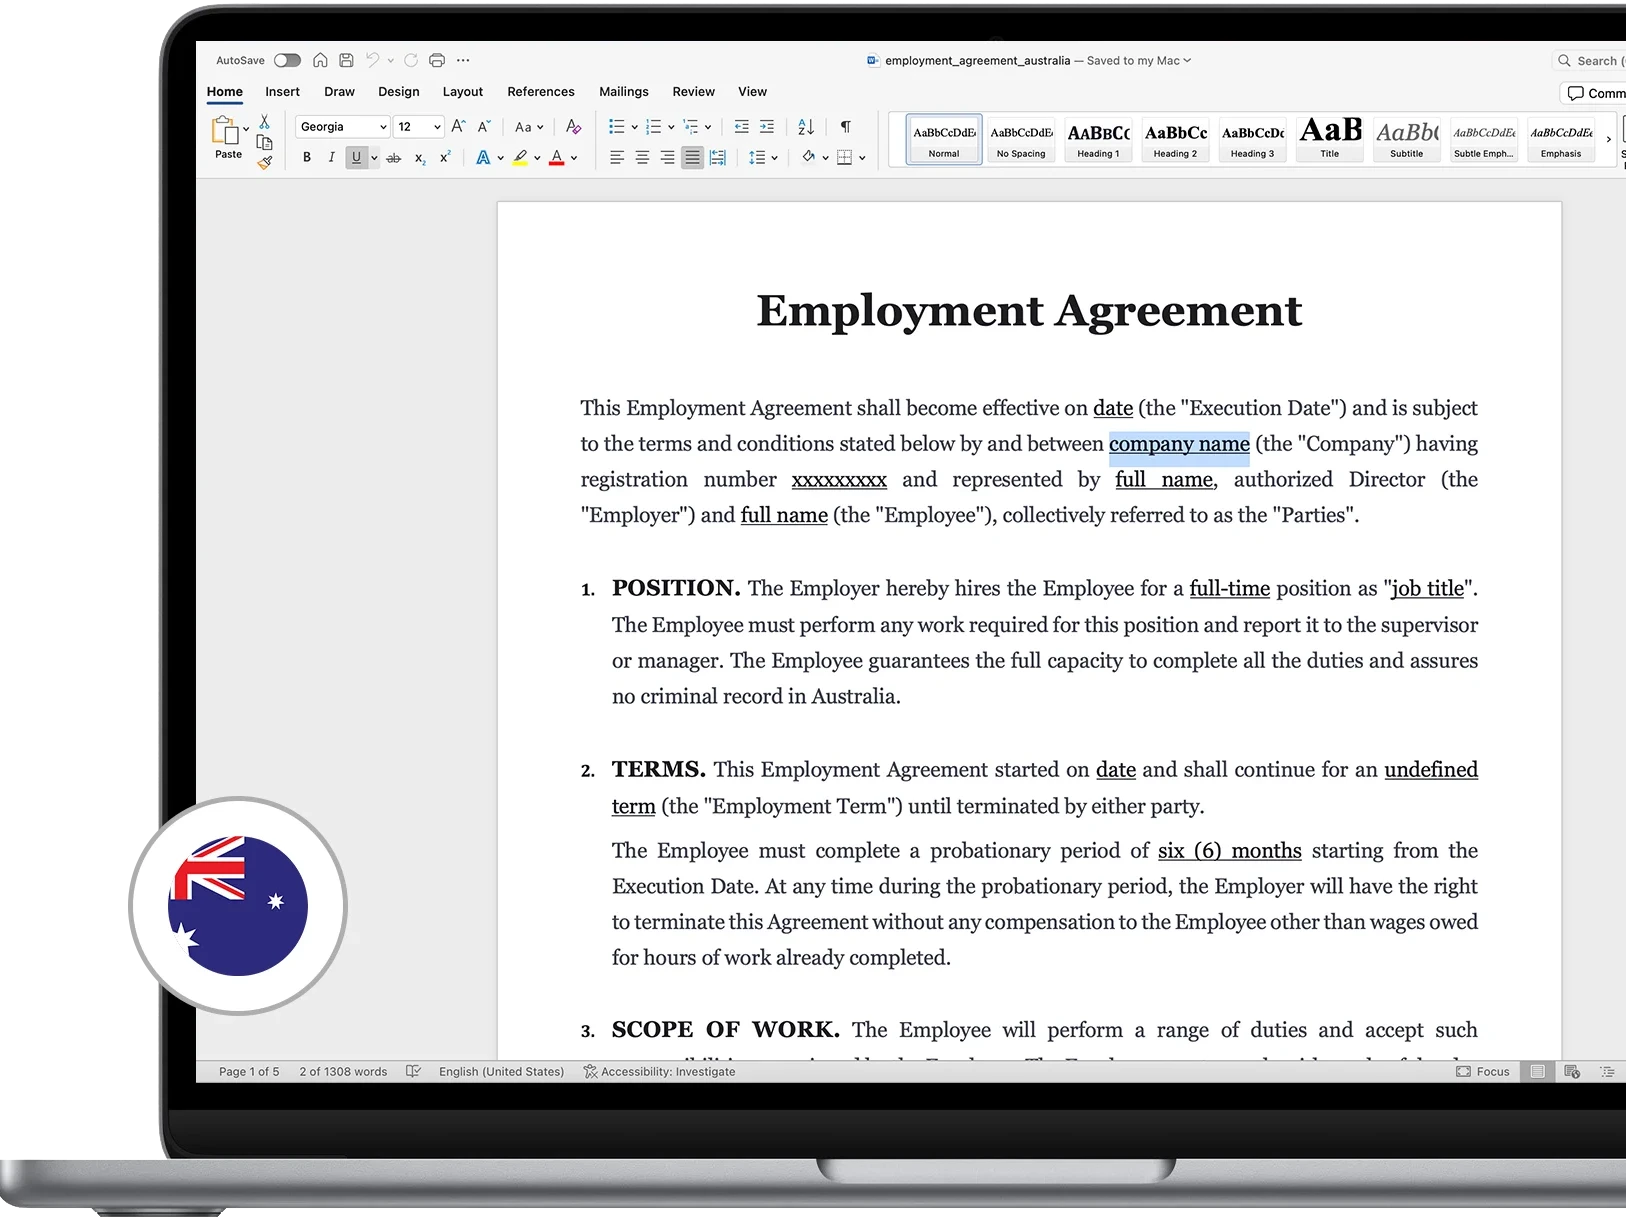Toggle Subscript formatting
The image size is (1626, 1220).
click(420, 158)
